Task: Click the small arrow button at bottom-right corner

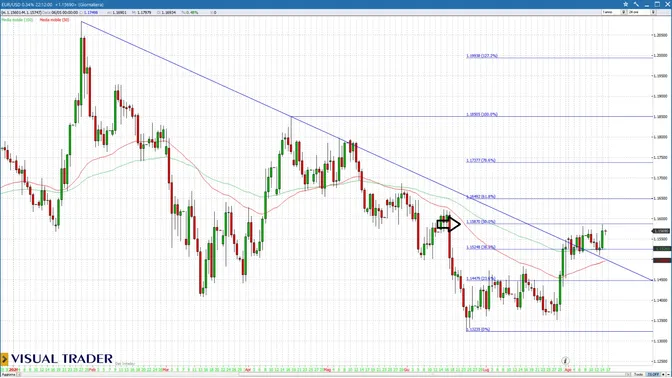Action: (x=668, y=375)
